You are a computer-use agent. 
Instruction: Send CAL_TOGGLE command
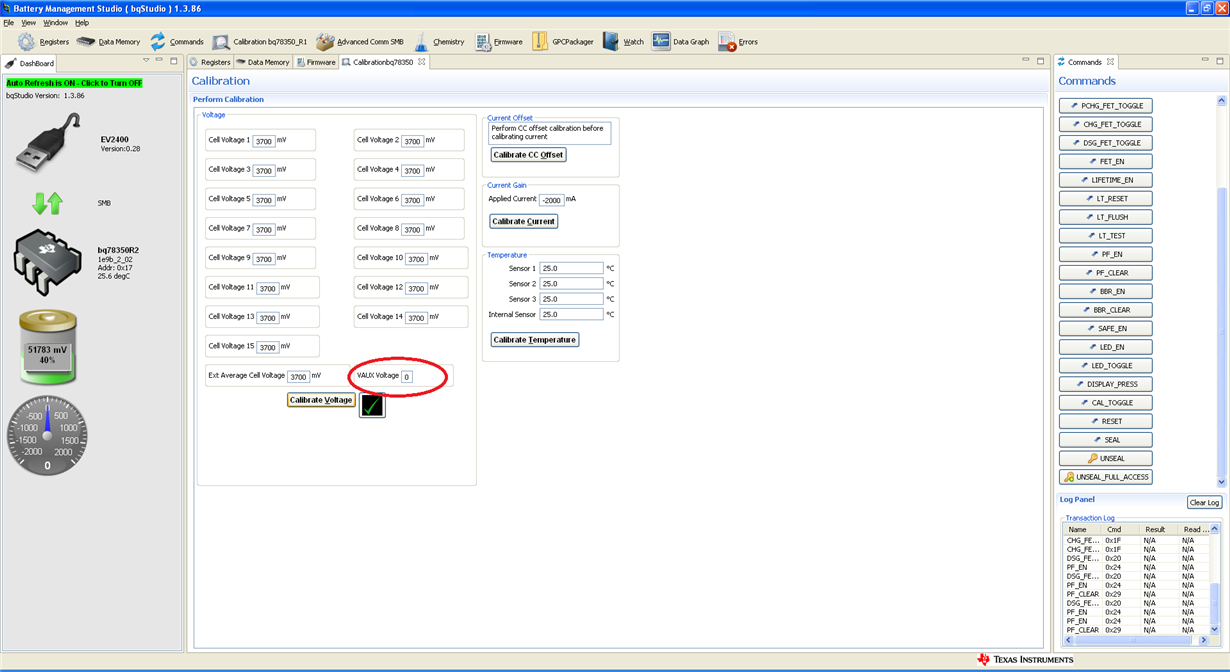click(x=1106, y=403)
